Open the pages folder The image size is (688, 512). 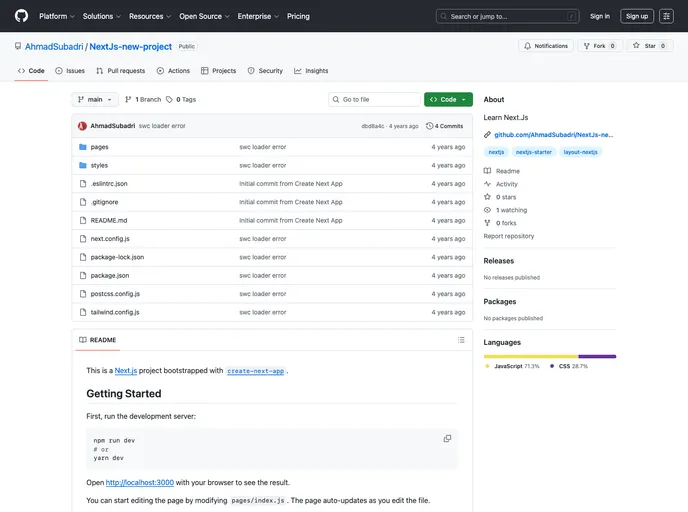100,147
